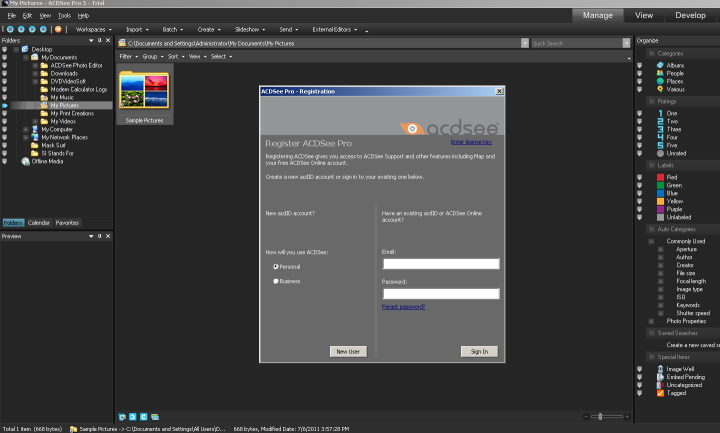Click the Sign In button
This screenshot has width=720, height=433.
click(x=479, y=352)
